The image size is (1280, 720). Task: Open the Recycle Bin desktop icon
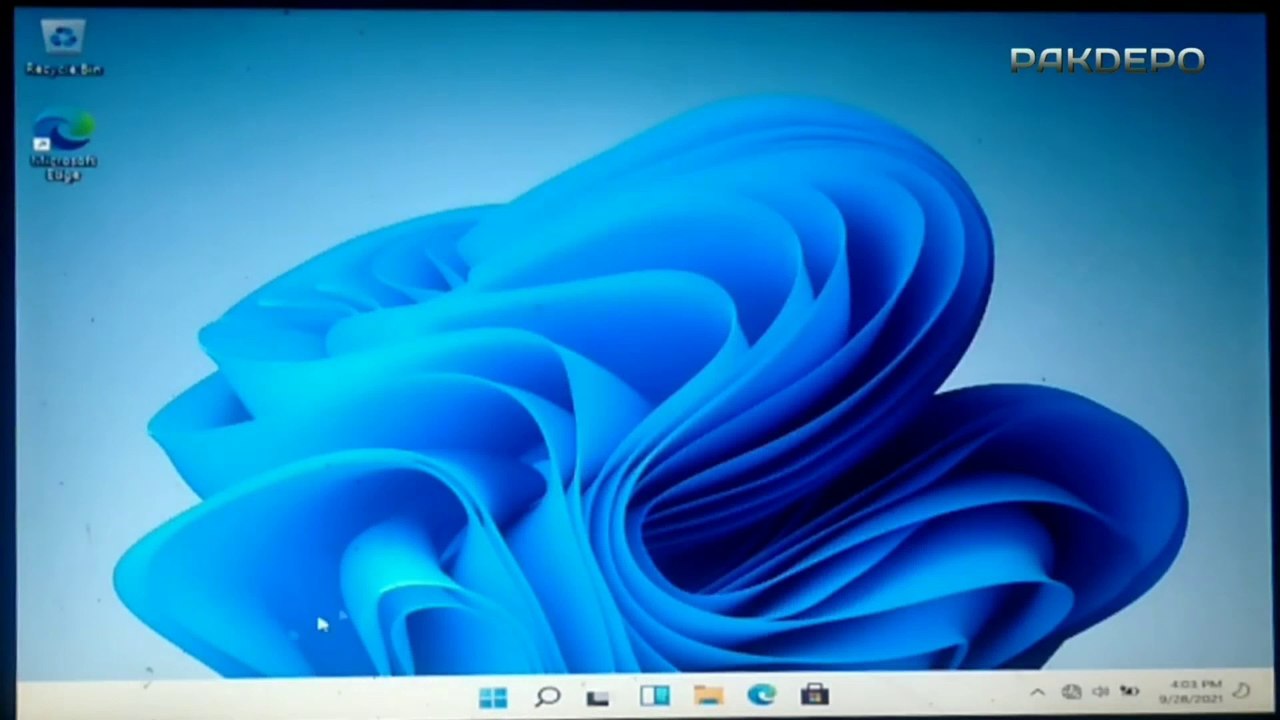(64, 48)
